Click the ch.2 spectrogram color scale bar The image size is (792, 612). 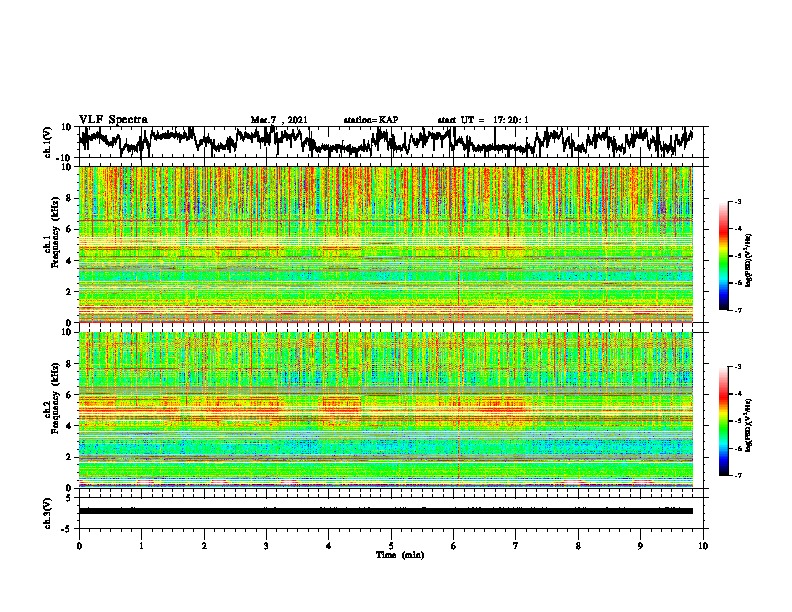point(723,421)
